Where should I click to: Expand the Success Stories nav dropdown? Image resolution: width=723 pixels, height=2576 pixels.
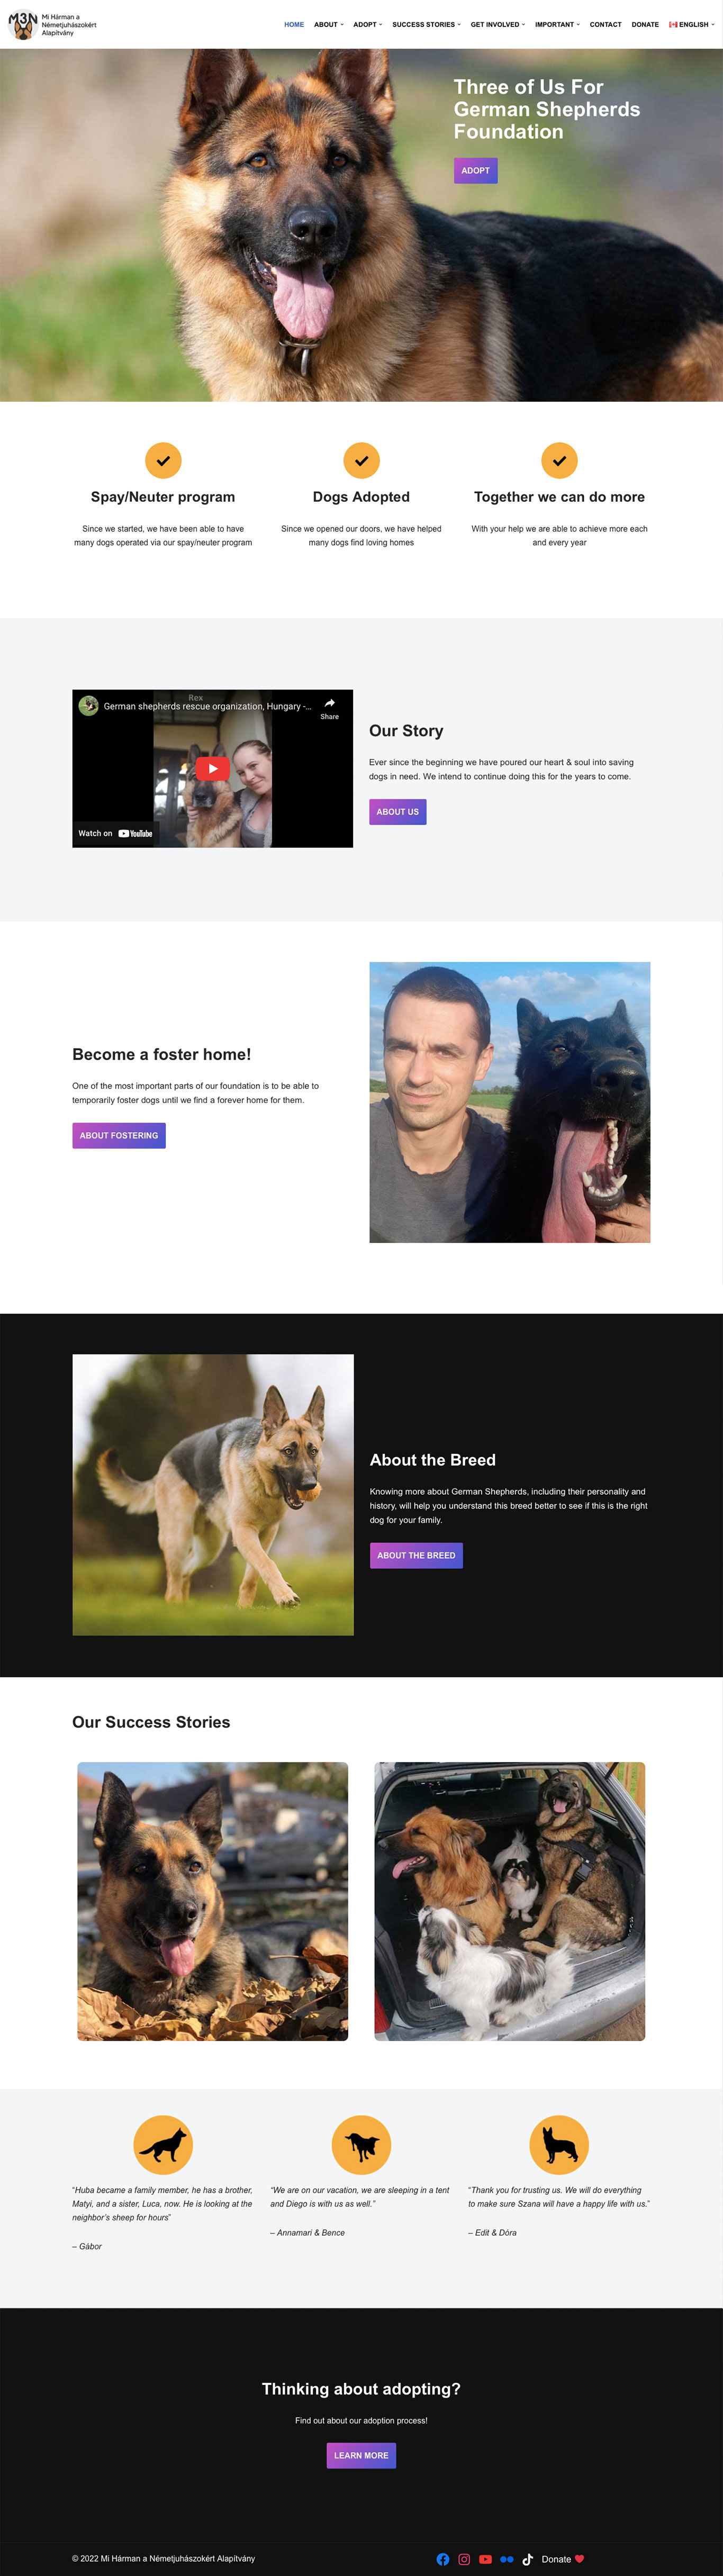coord(426,24)
